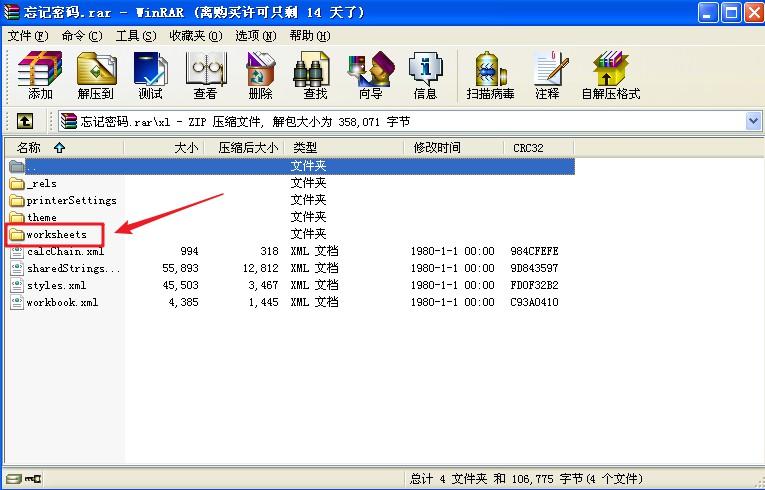Viewport: 765px width, 490px height.
Task: Click the 扫描病毒 (Virus scan) icon
Action: click(x=490, y=75)
